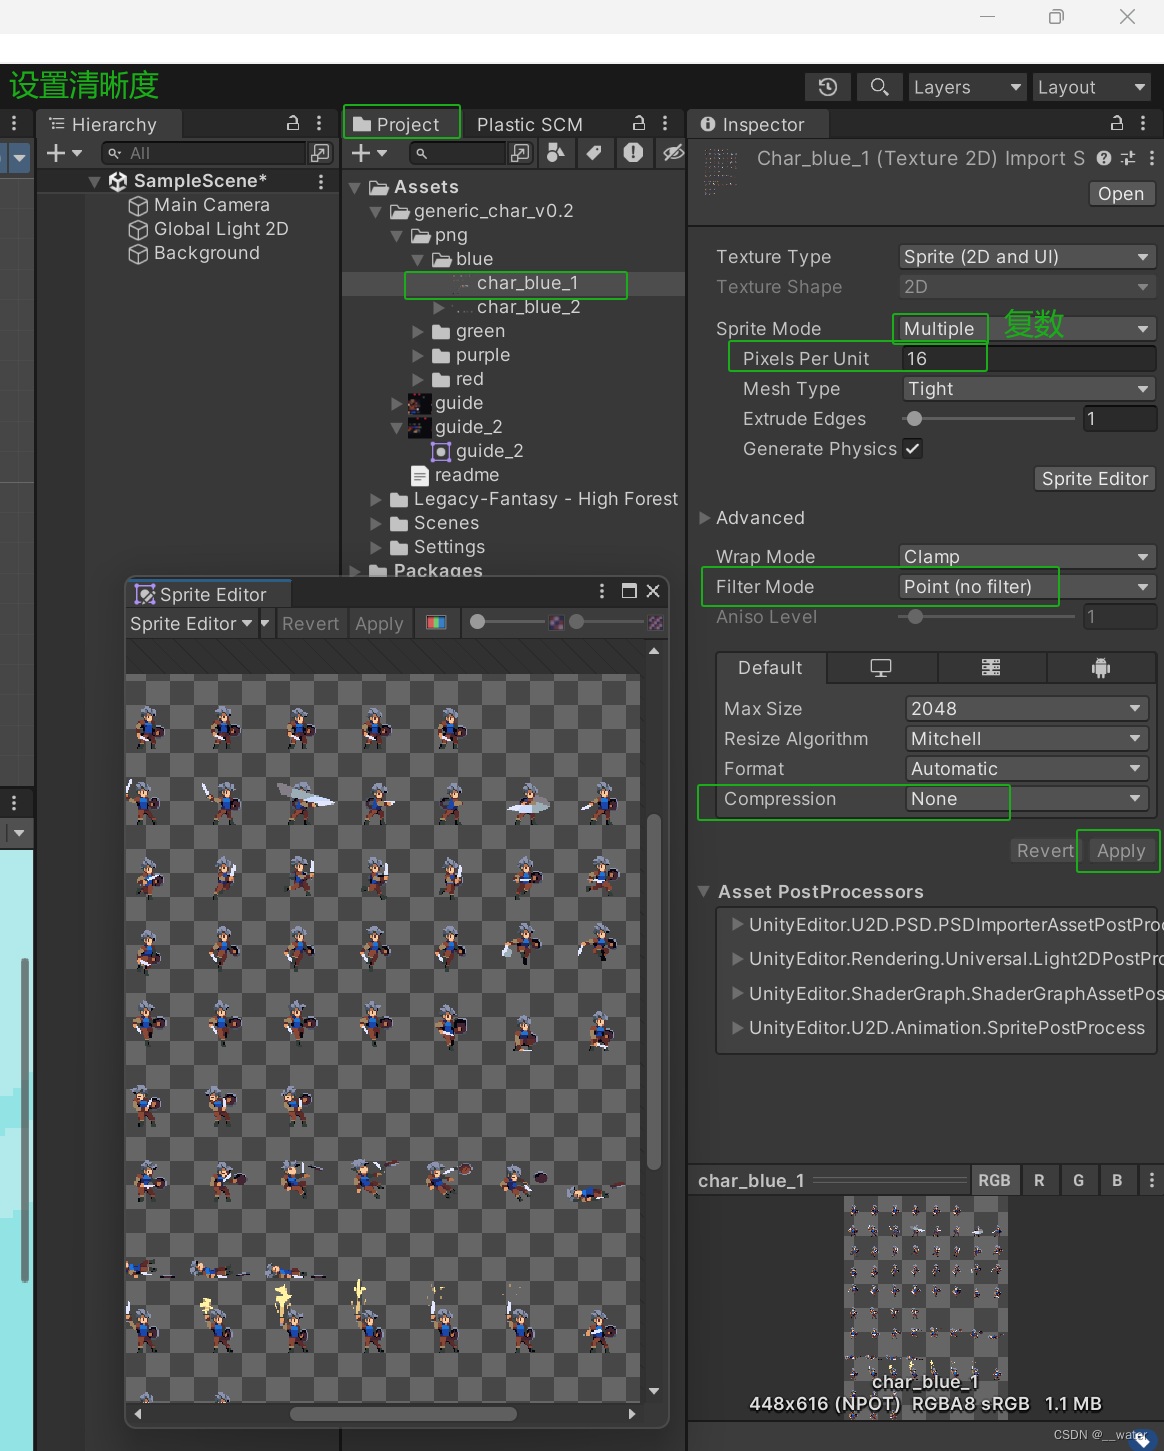This screenshot has width=1164, height=1451.
Task: Select the Server platform tab icon
Action: click(991, 668)
